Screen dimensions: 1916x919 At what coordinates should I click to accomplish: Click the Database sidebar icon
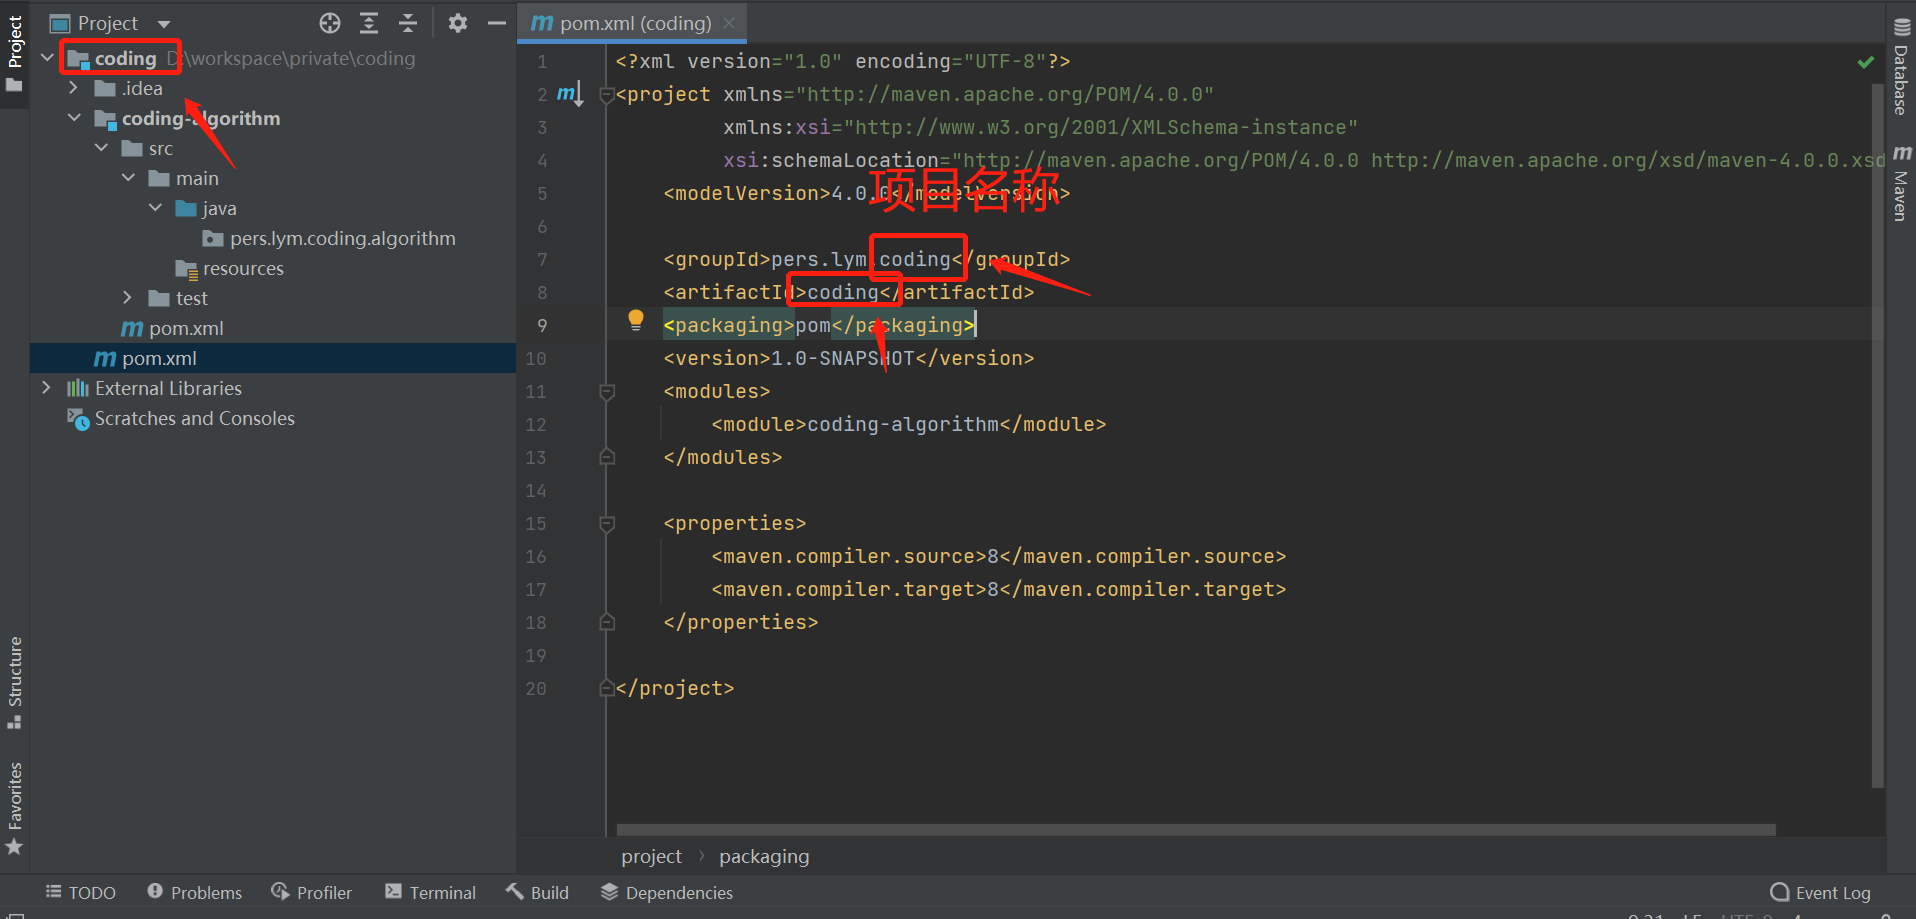[x=1902, y=27]
